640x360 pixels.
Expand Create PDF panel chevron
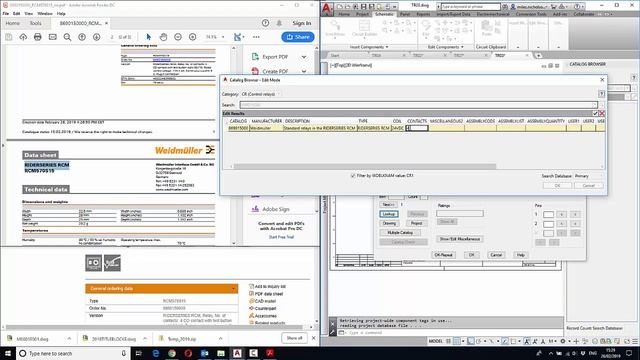[x=304, y=71]
